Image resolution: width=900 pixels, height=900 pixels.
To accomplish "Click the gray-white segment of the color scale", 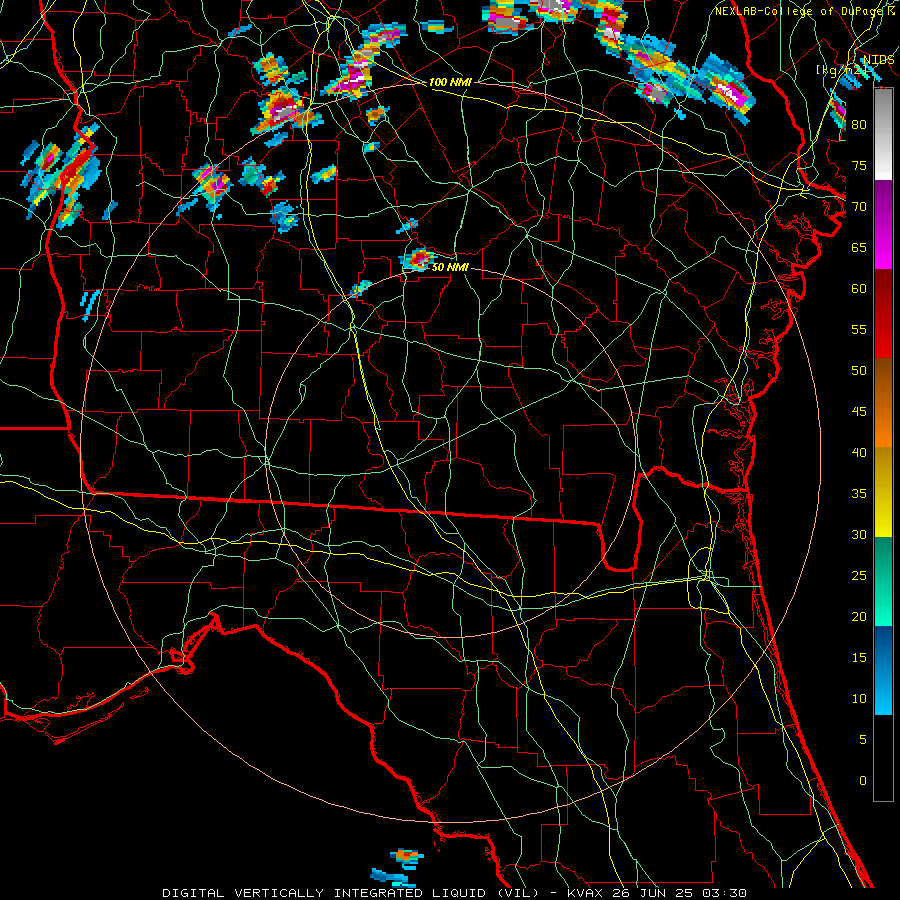I will click(883, 134).
